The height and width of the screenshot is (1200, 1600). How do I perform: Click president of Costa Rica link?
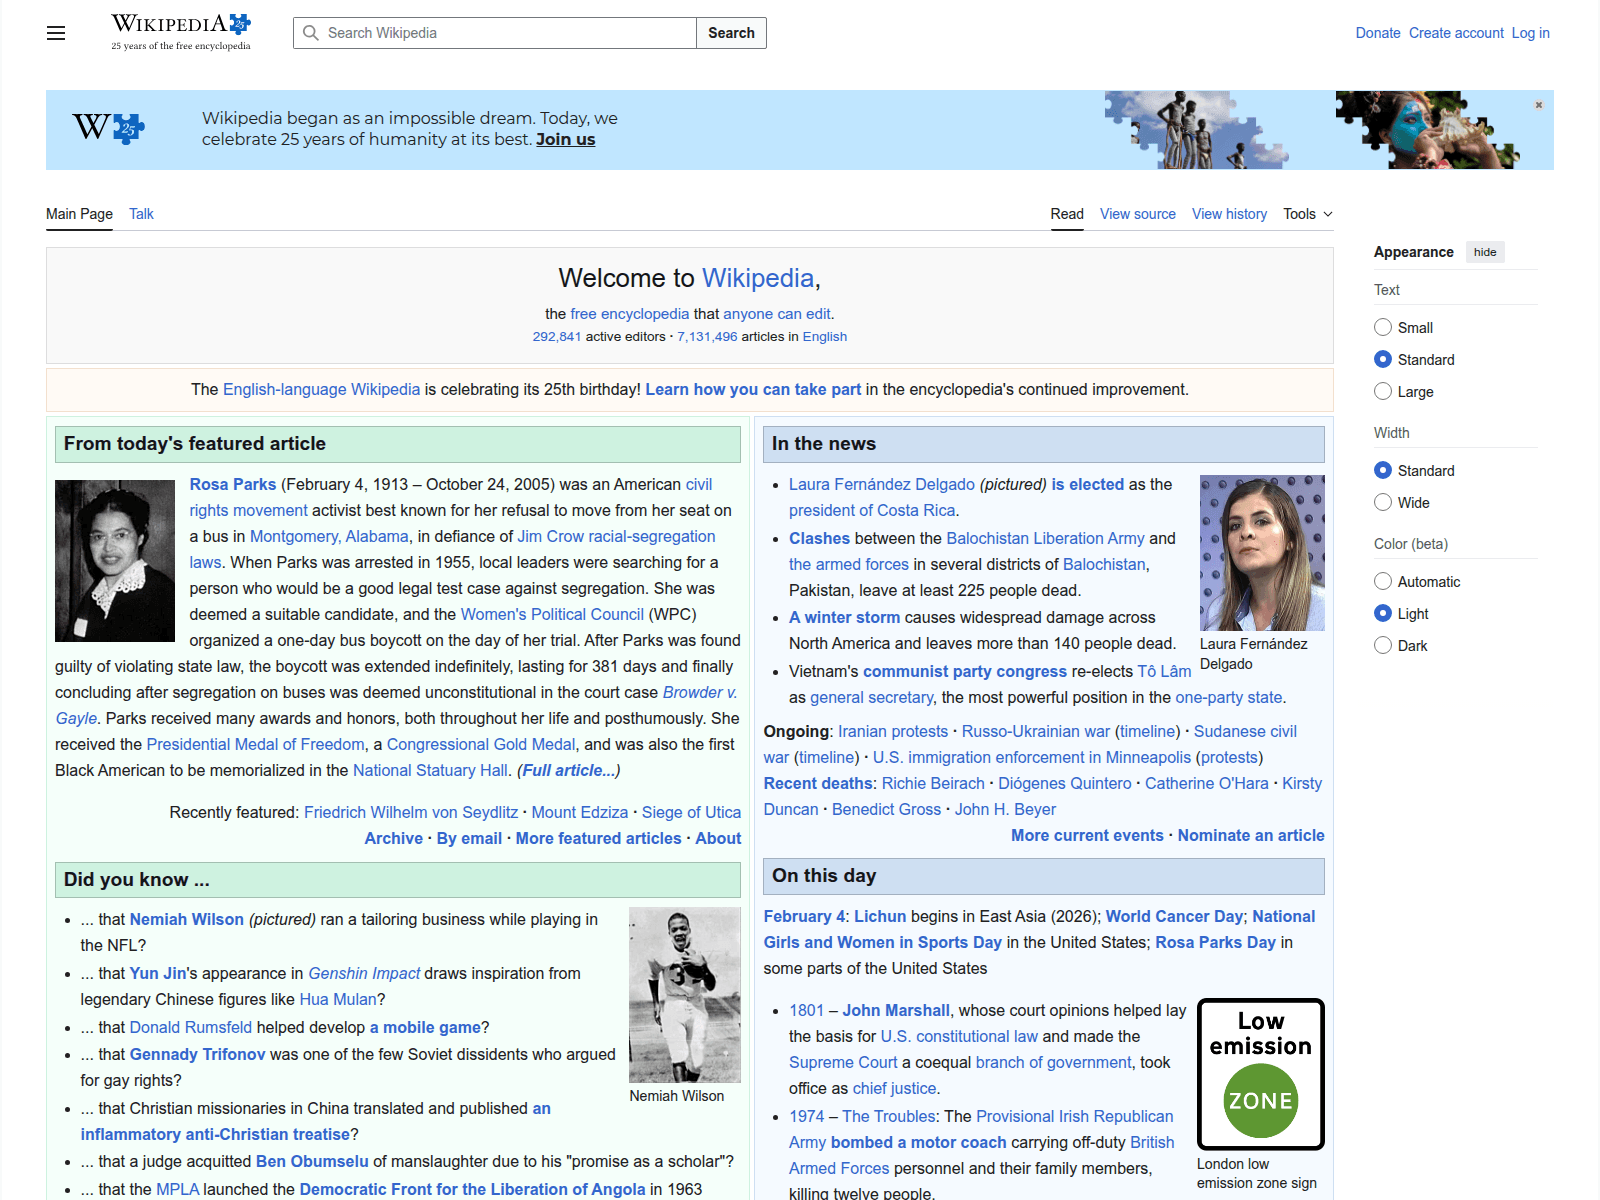tap(872, 510)
